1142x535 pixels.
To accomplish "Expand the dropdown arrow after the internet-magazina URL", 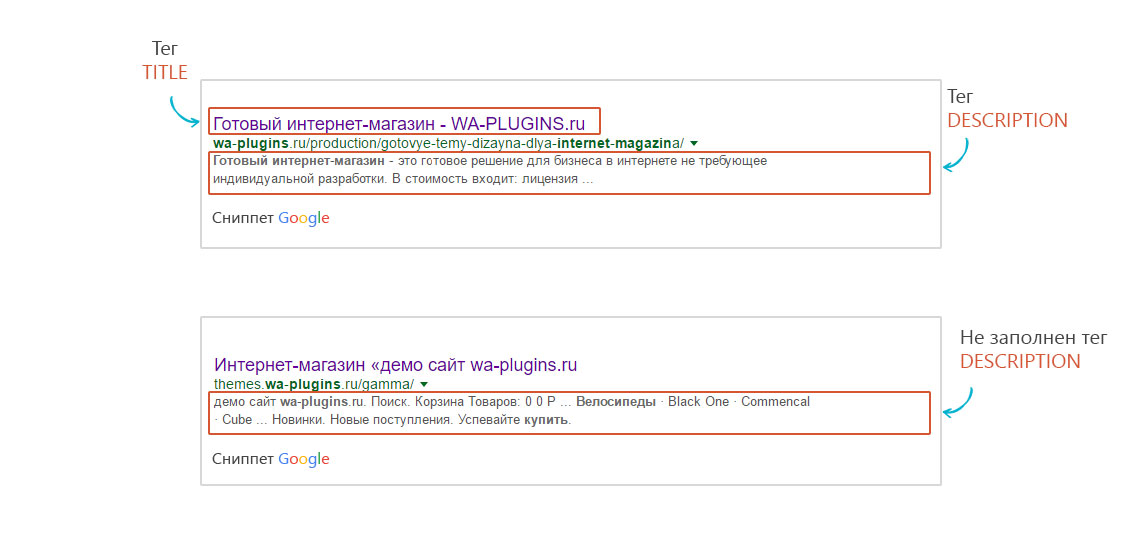I will [x=694, y=143].
